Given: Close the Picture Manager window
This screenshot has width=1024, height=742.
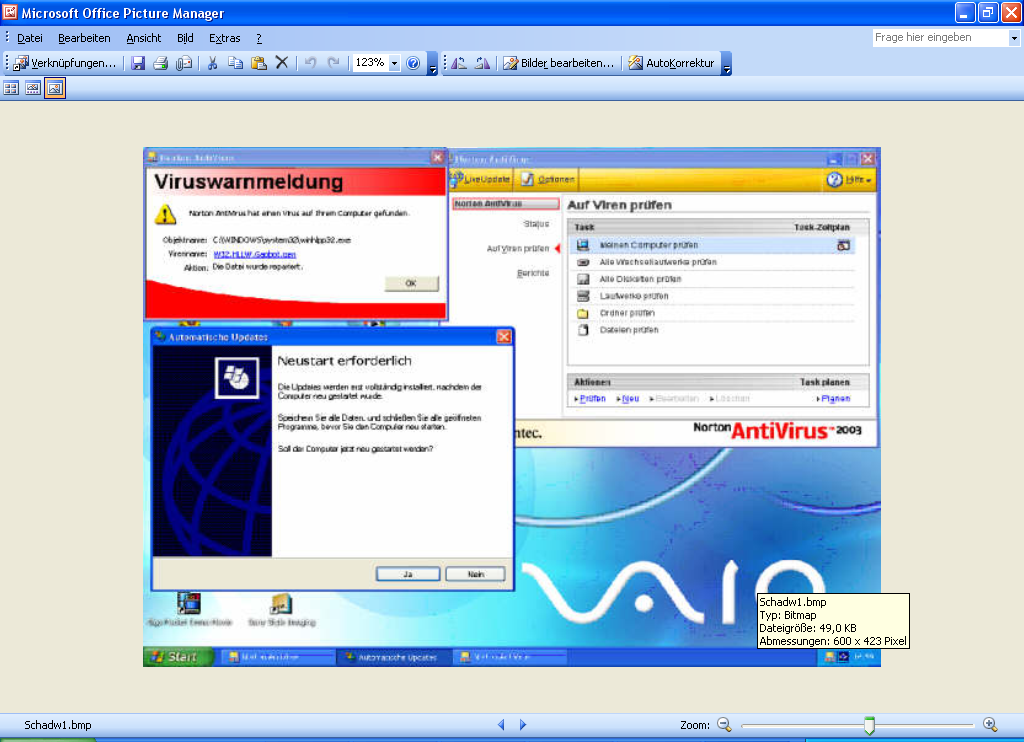Looking at the screenshot, I should click(x=1011, y=12).
